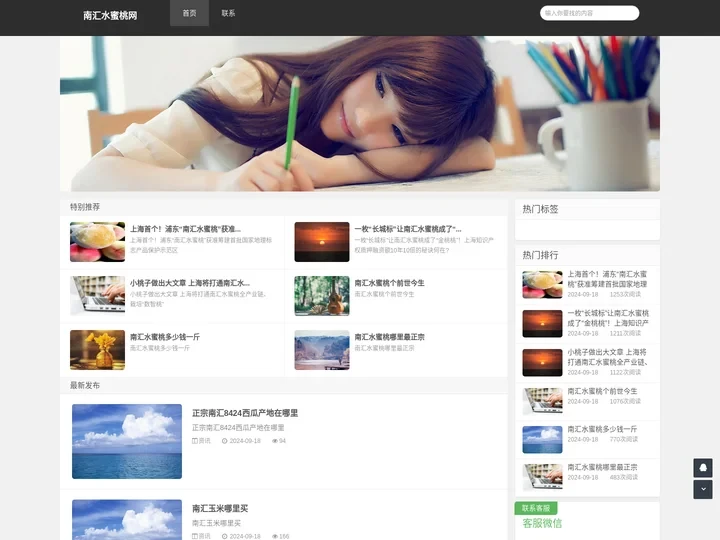Click sunset thumbnail in 特别推荐 section

tap(322, 242)
